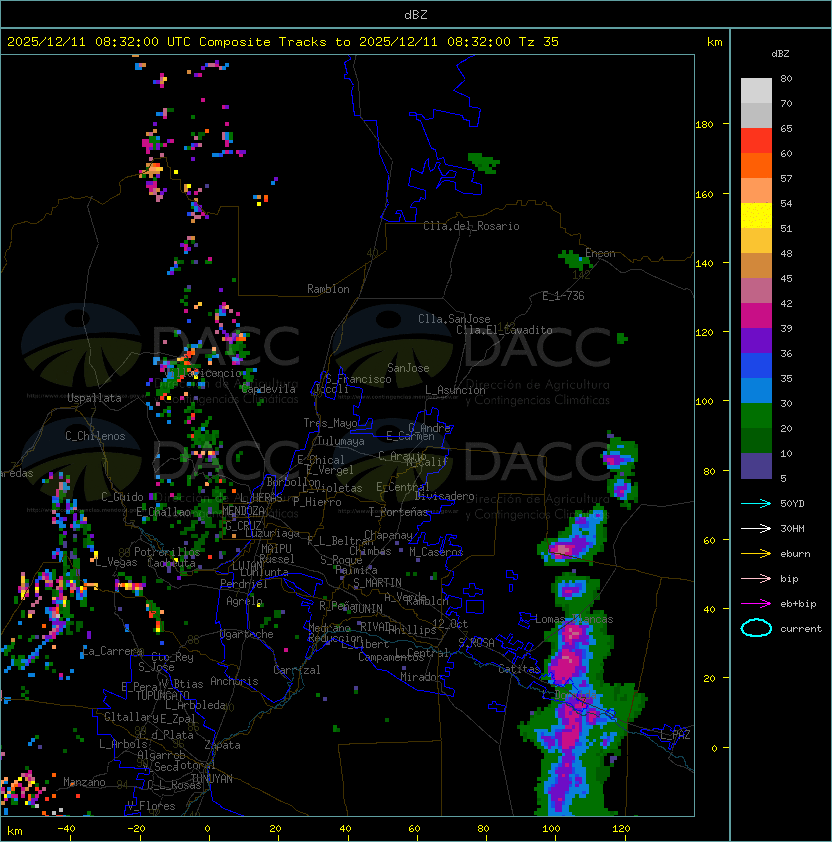Image resolution: width=832 pixels, height=842 pixels.
Task: Click the 'C_Guido' map label
Action: tap(122, 497)
